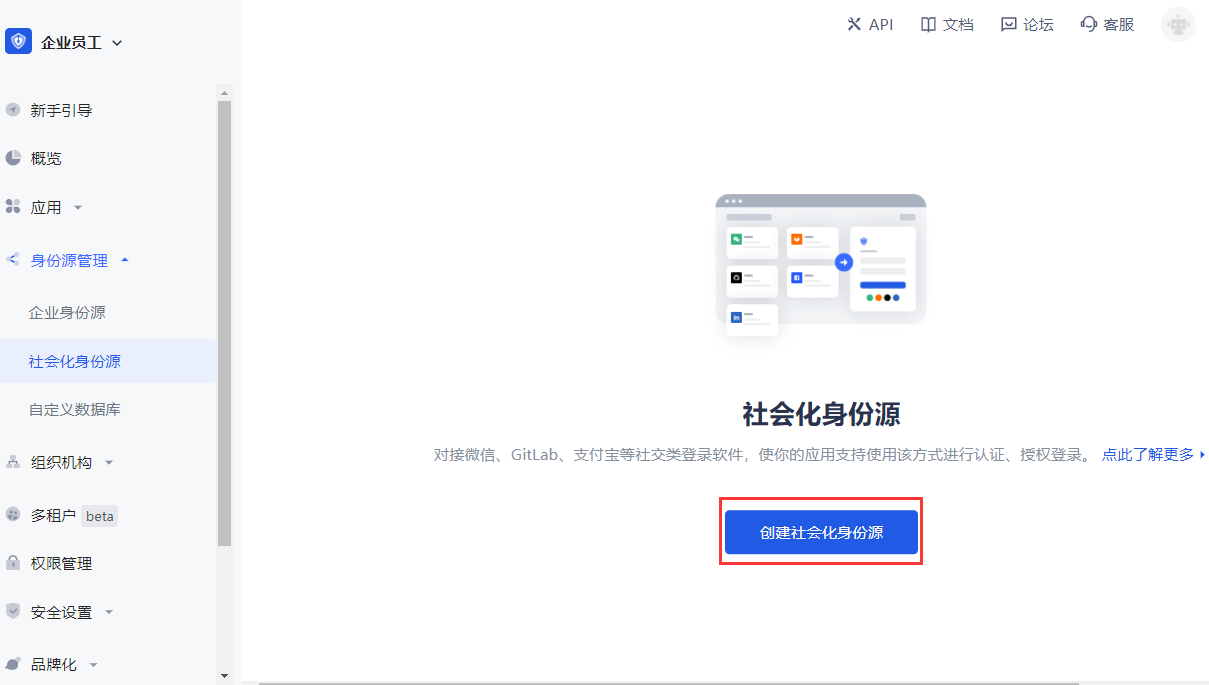Open the user avatar robot icon
This screenshot has width=1209, height=685.
(1178, 24)
